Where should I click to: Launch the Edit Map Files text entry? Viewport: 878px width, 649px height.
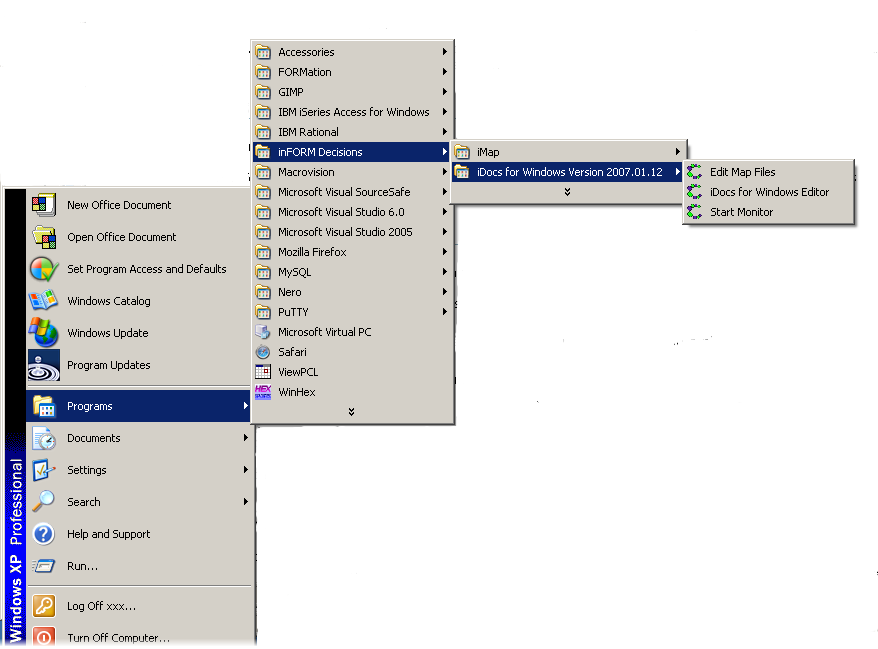tap(742, 172)
